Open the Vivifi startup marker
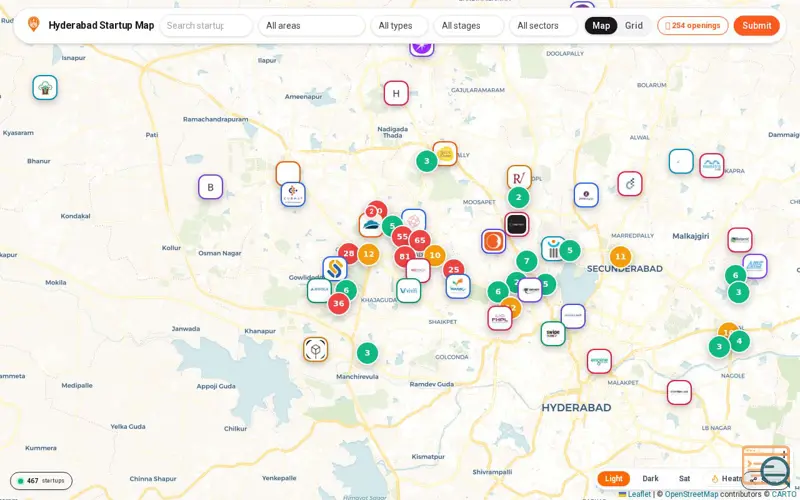 point(408,291)
